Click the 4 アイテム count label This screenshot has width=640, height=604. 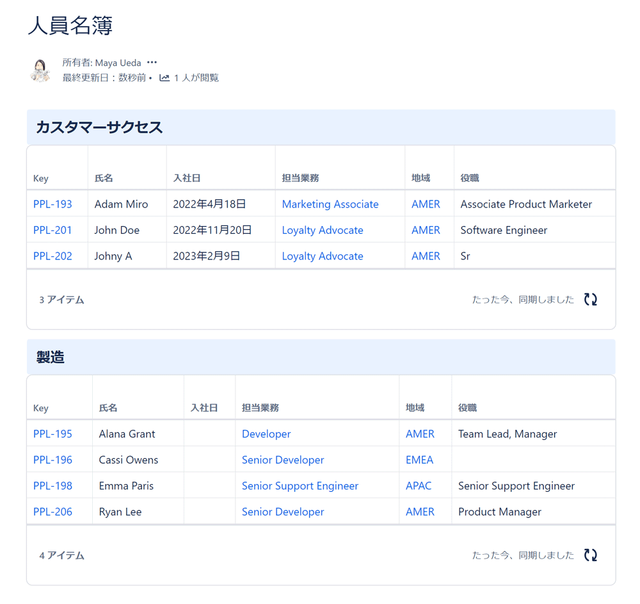click(x=62, y=555)
